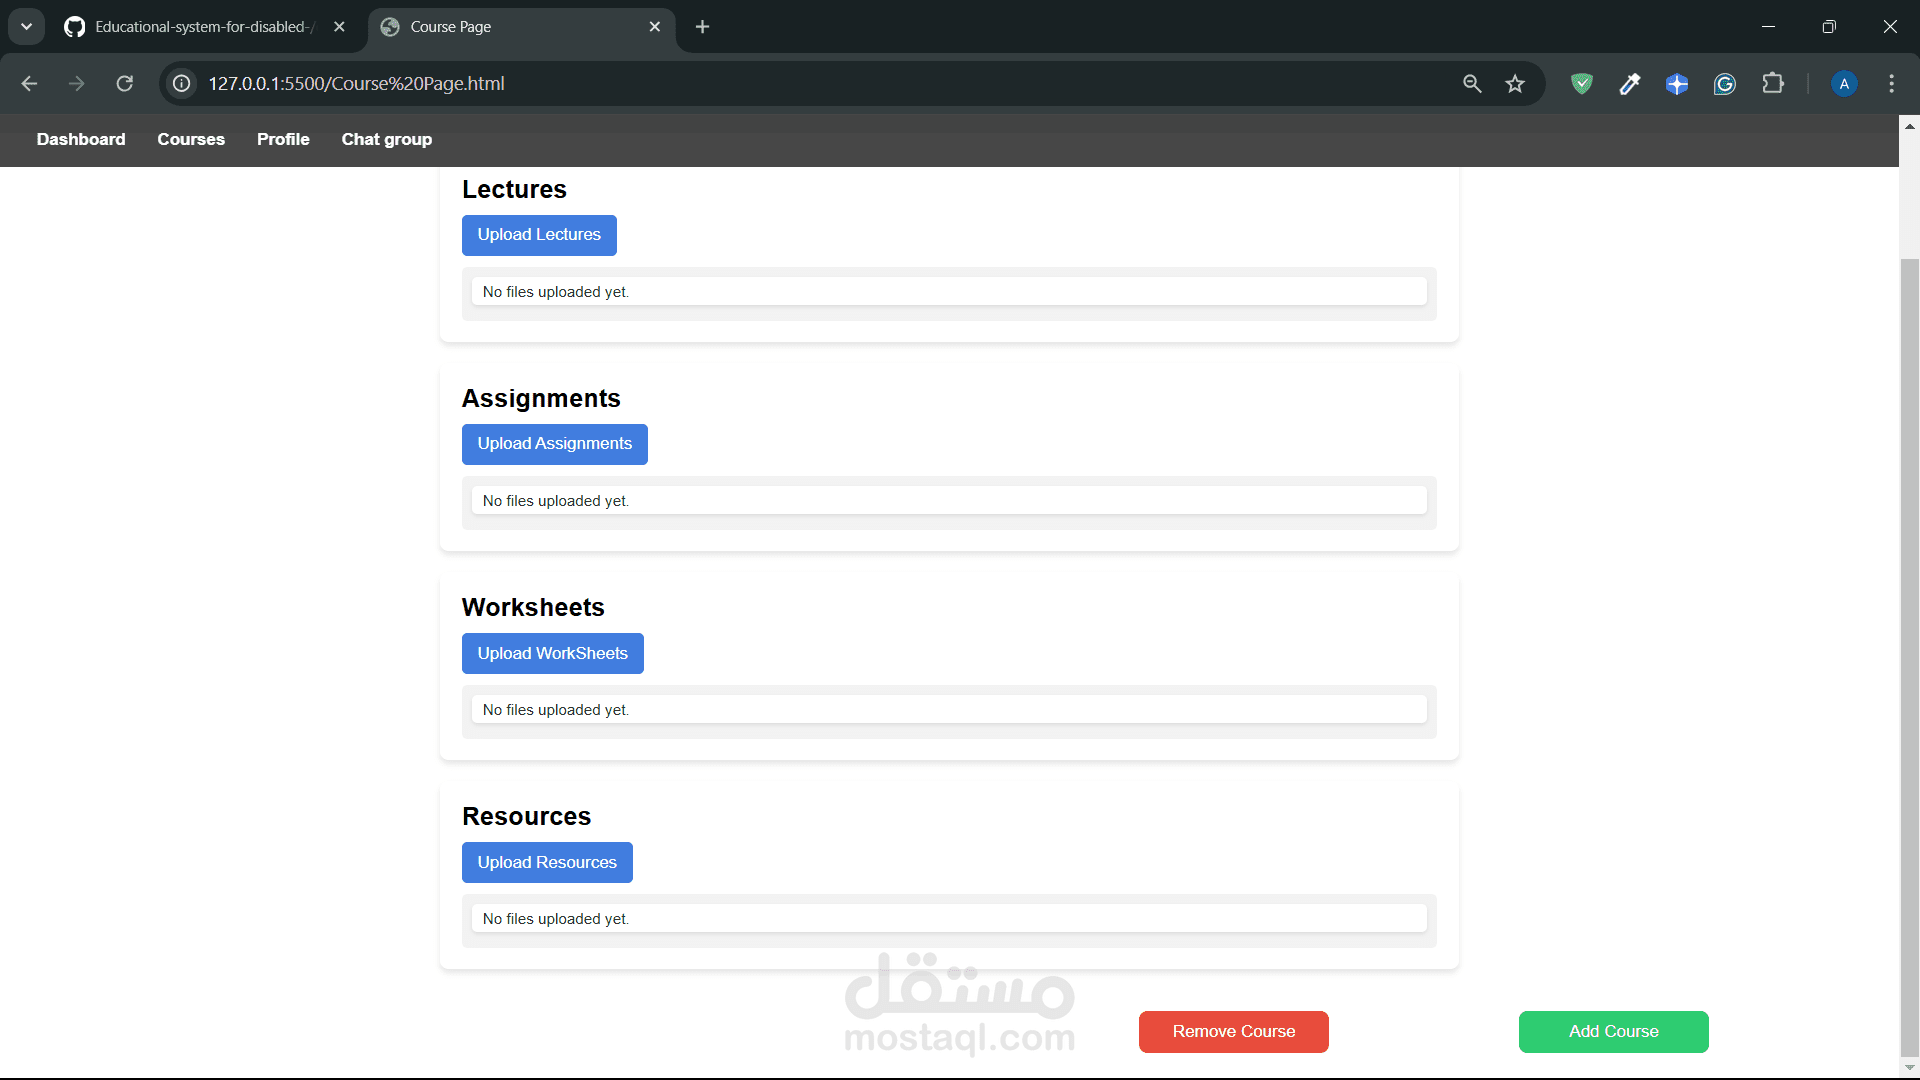Click the Upload Lectures button
Screen dimensions: 1920x1080
(x=539, y=235)
